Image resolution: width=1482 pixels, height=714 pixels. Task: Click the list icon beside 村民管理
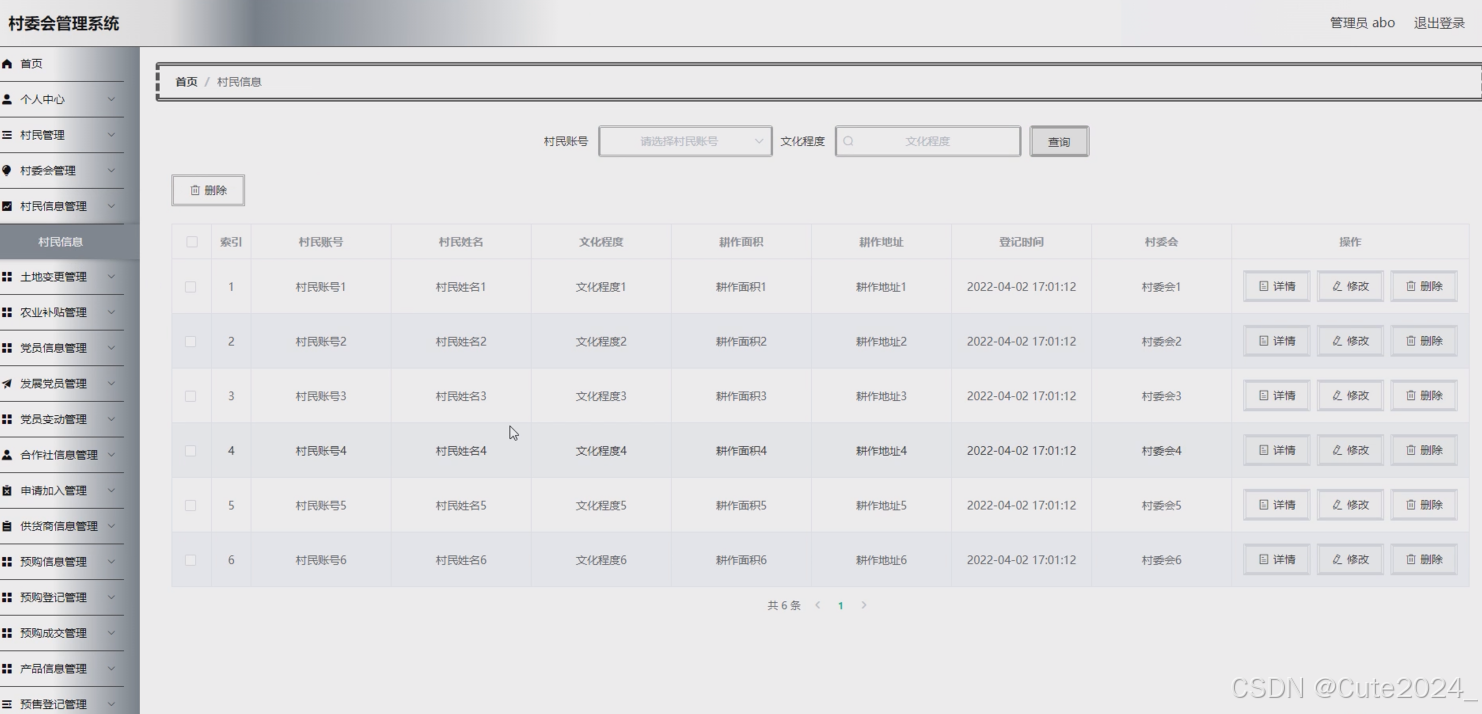[7, 135]
